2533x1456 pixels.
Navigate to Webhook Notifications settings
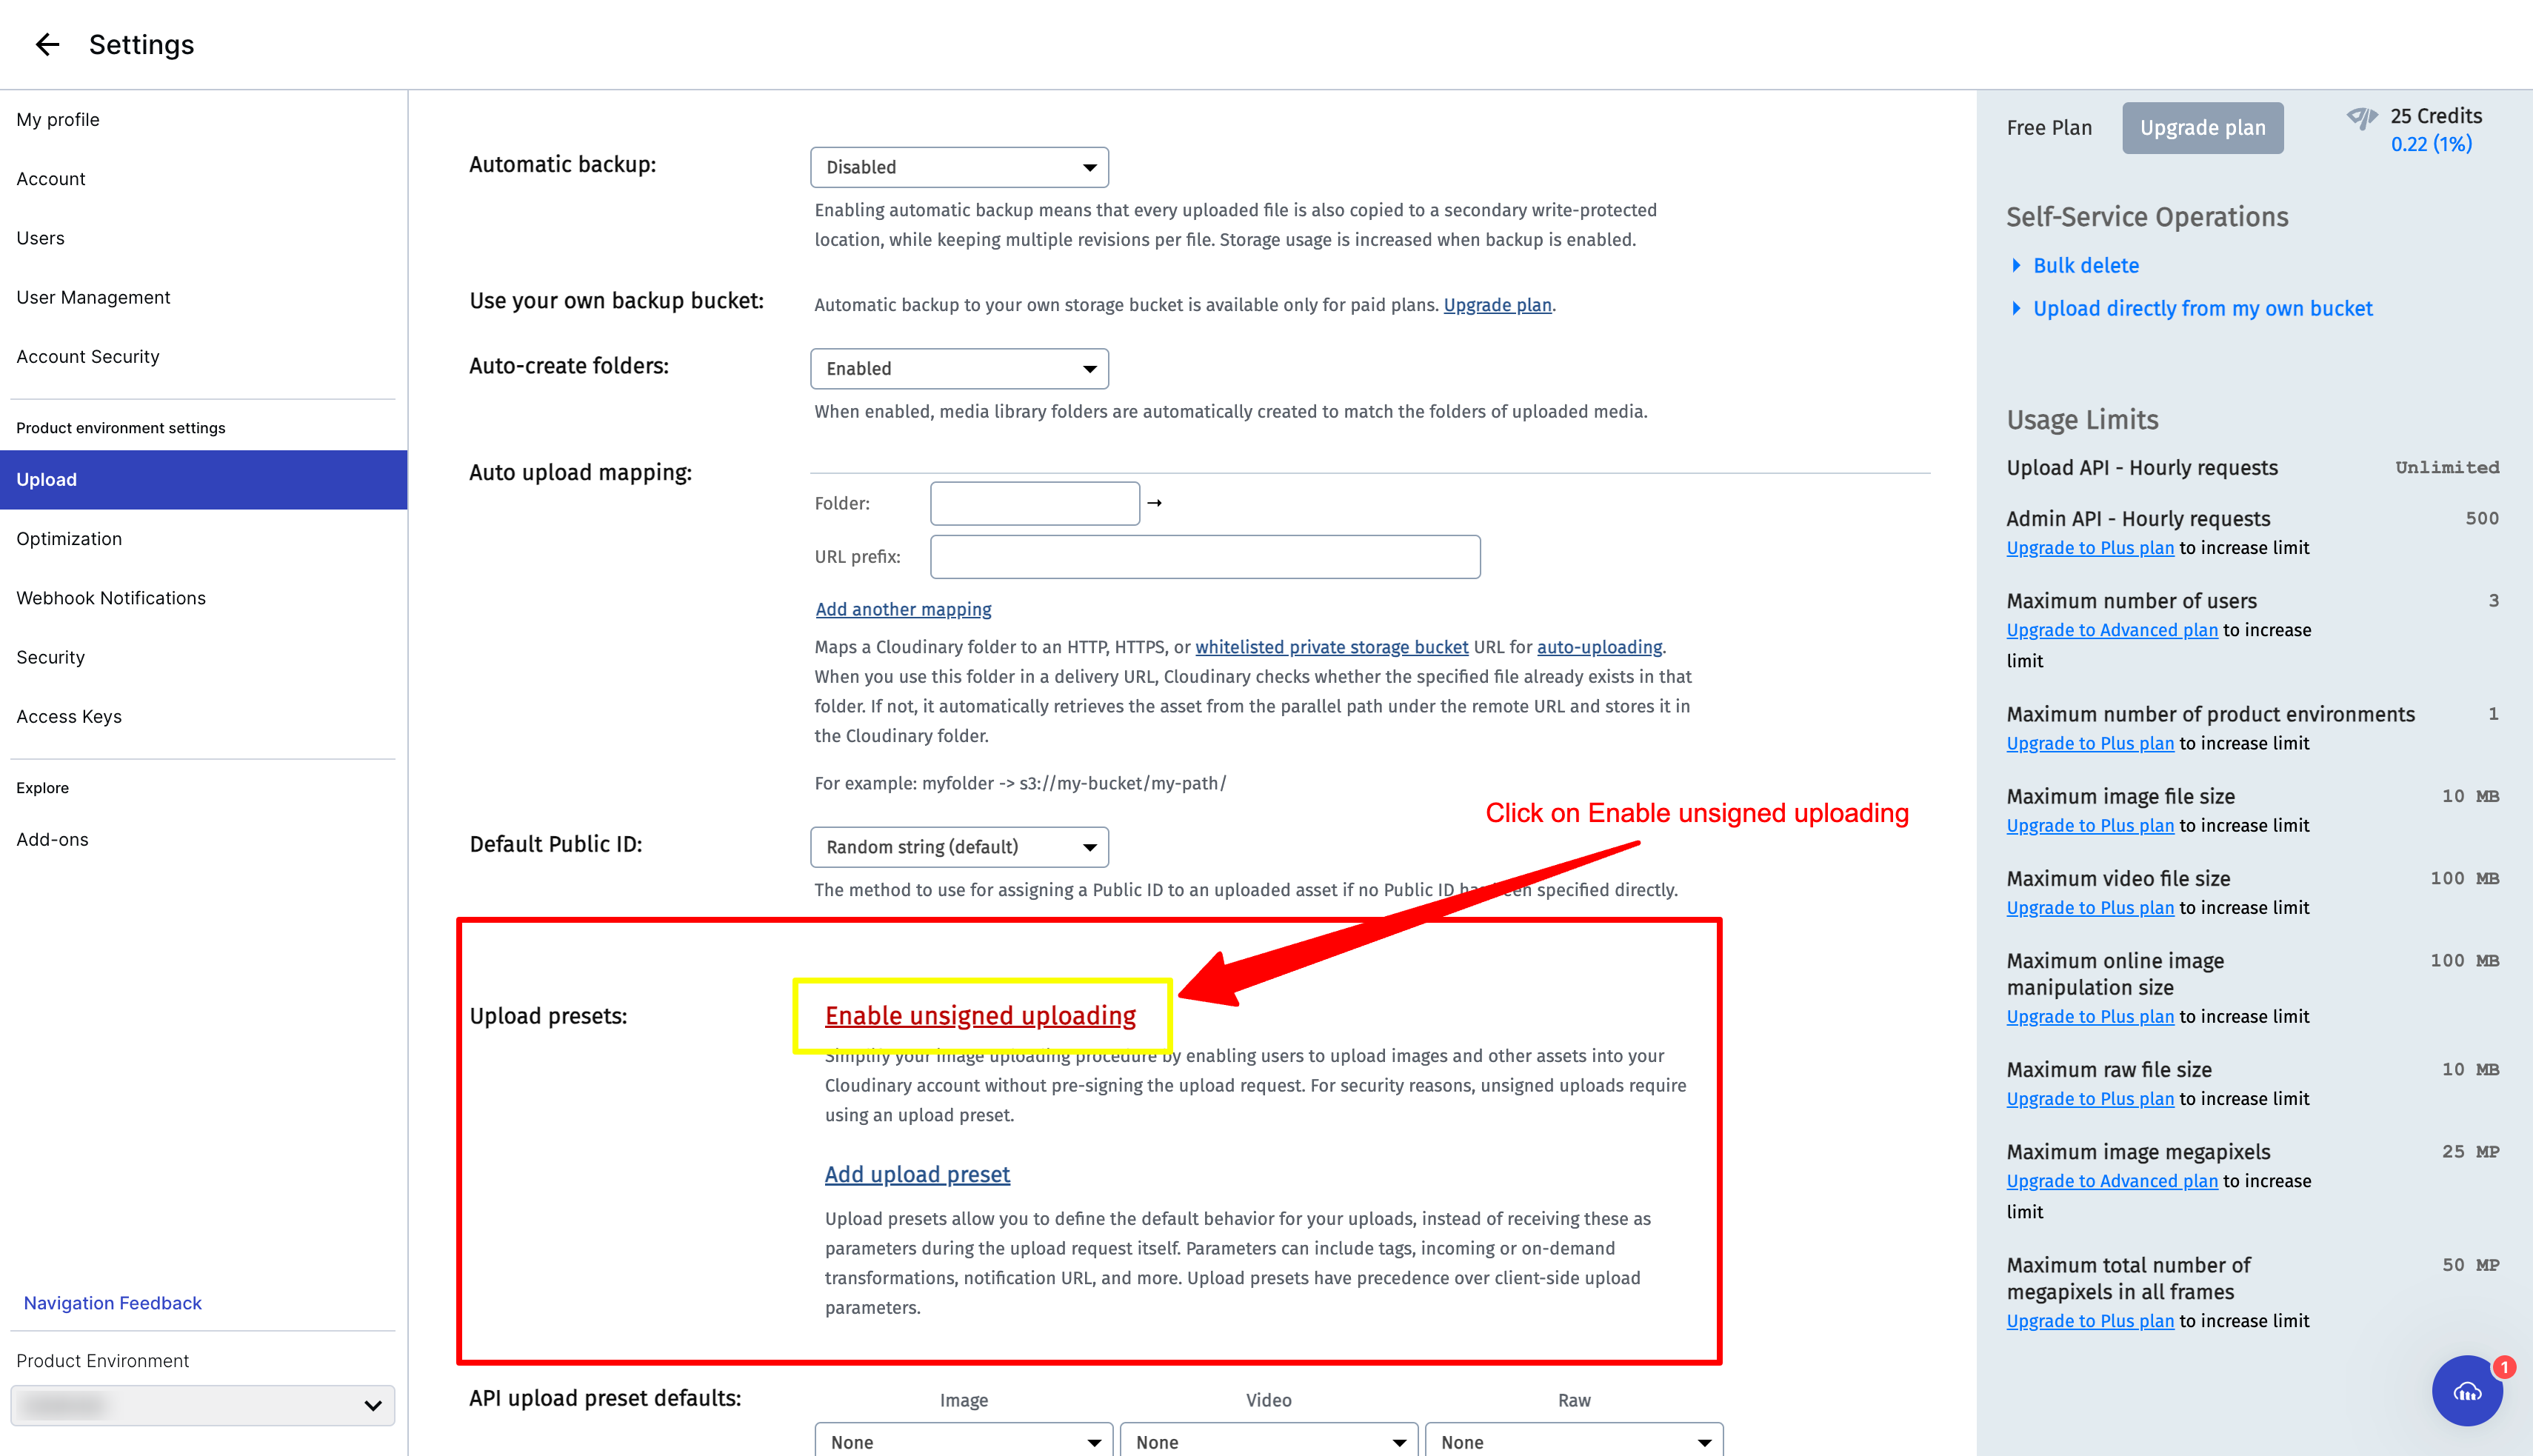pos(110,597)
